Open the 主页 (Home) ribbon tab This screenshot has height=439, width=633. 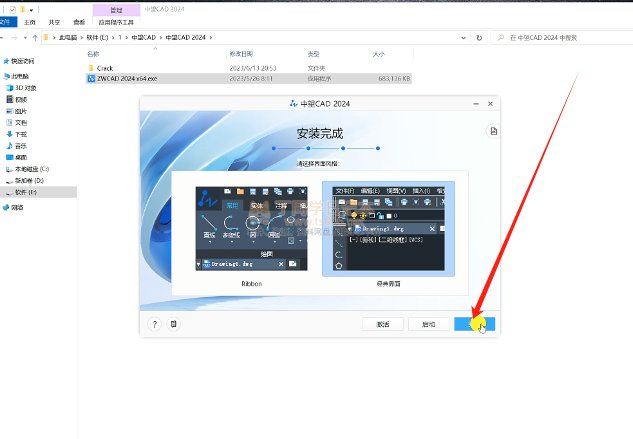click(30, 20)
